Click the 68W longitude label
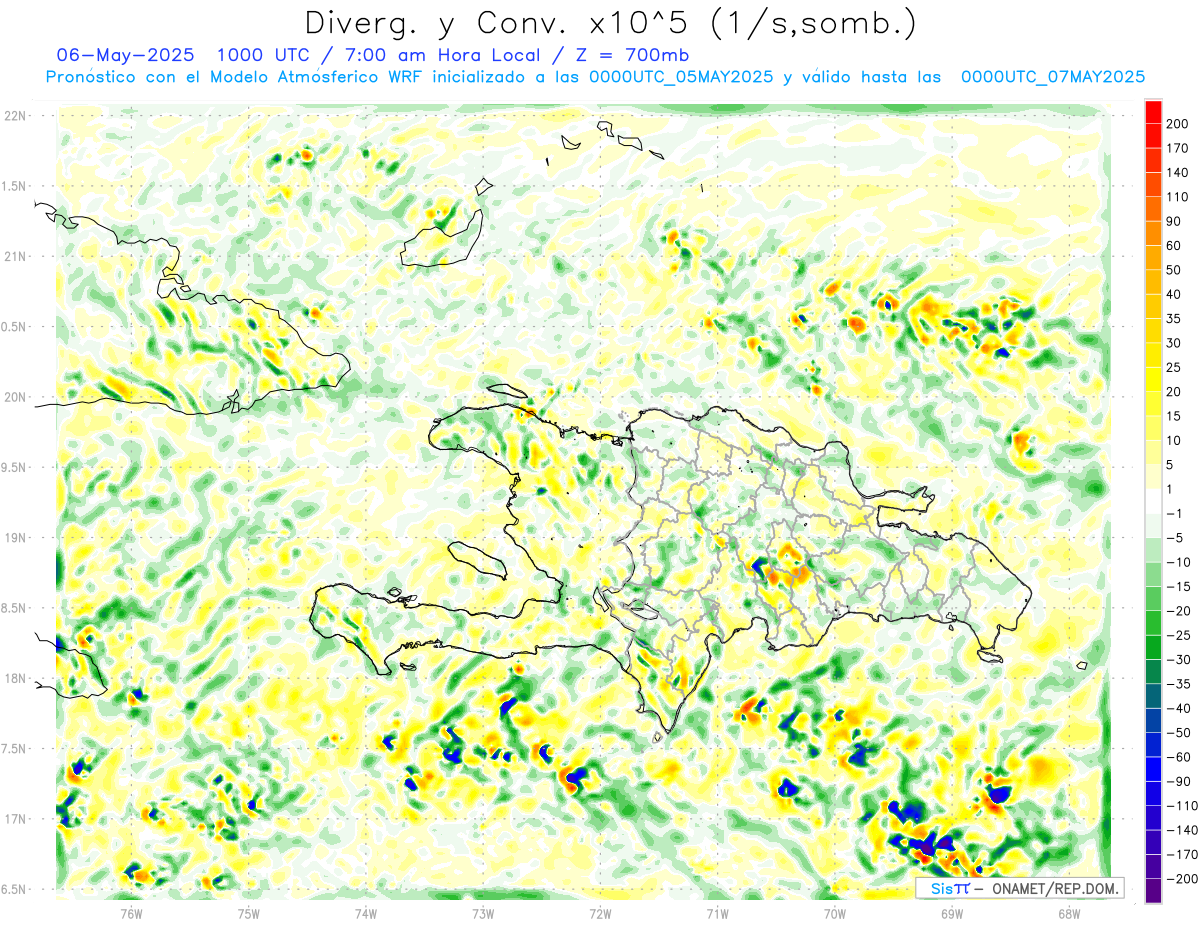Image resolution: width=1200 pixels, height=927 pixels. click(1069, 913)
